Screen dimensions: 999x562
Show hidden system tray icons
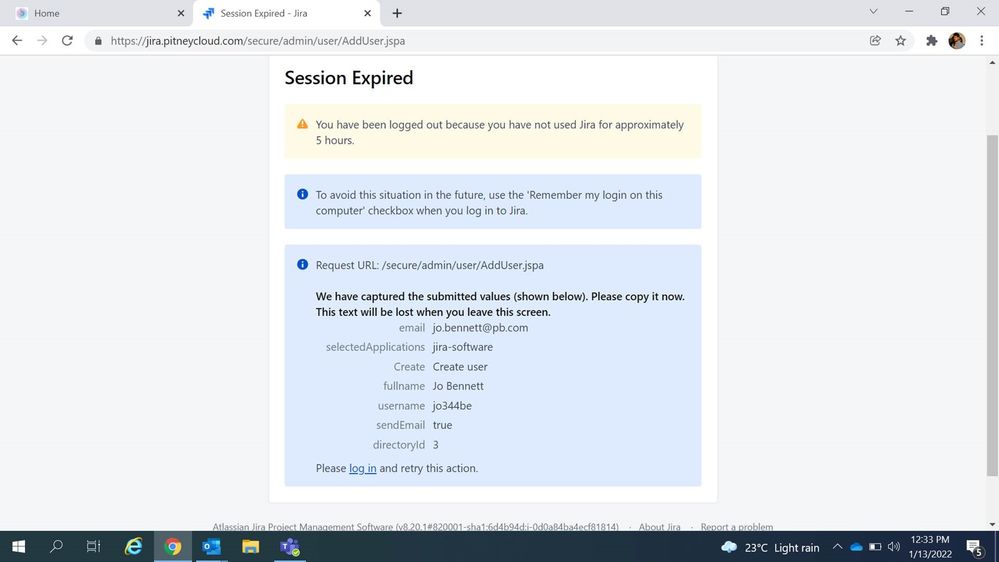click(838, 547)
